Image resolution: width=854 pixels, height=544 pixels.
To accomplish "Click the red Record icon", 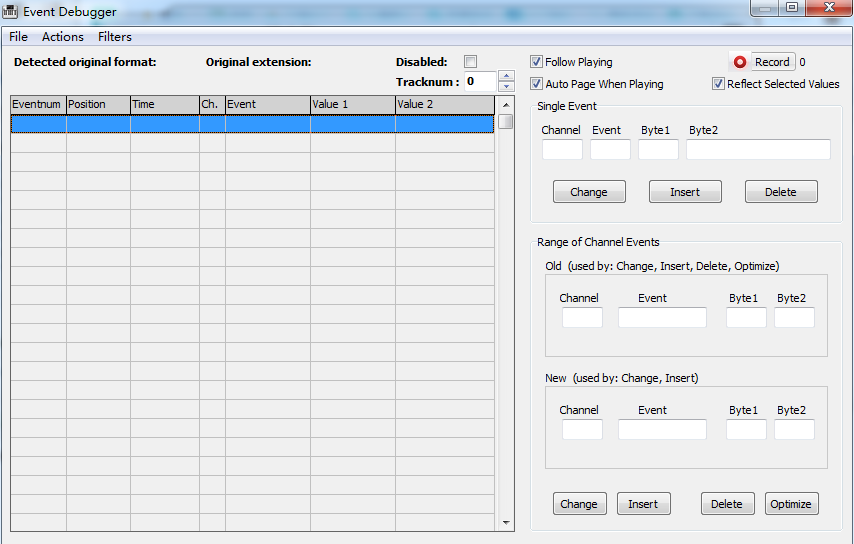I will (740, 62).
